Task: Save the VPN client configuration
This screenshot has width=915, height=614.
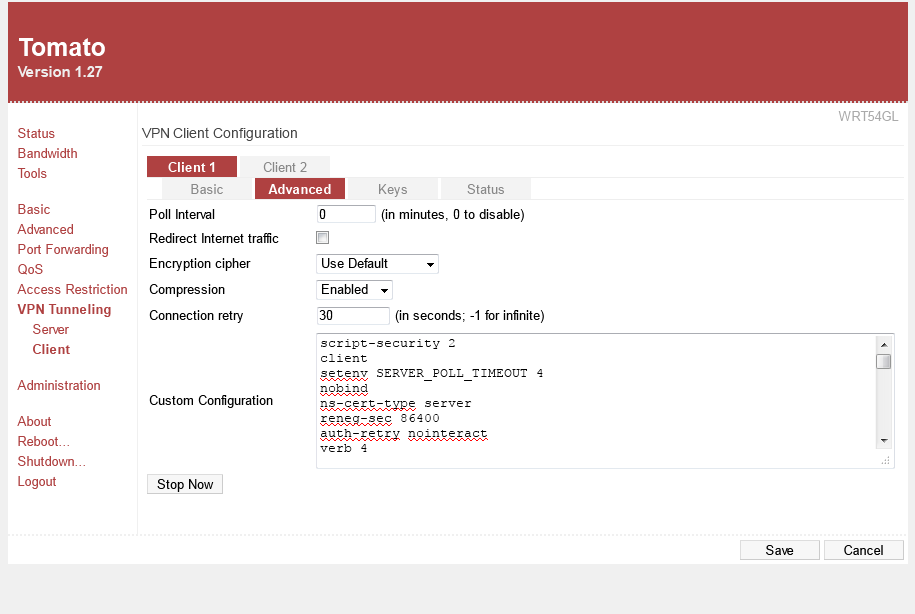Action: click(x=779, y=550)
